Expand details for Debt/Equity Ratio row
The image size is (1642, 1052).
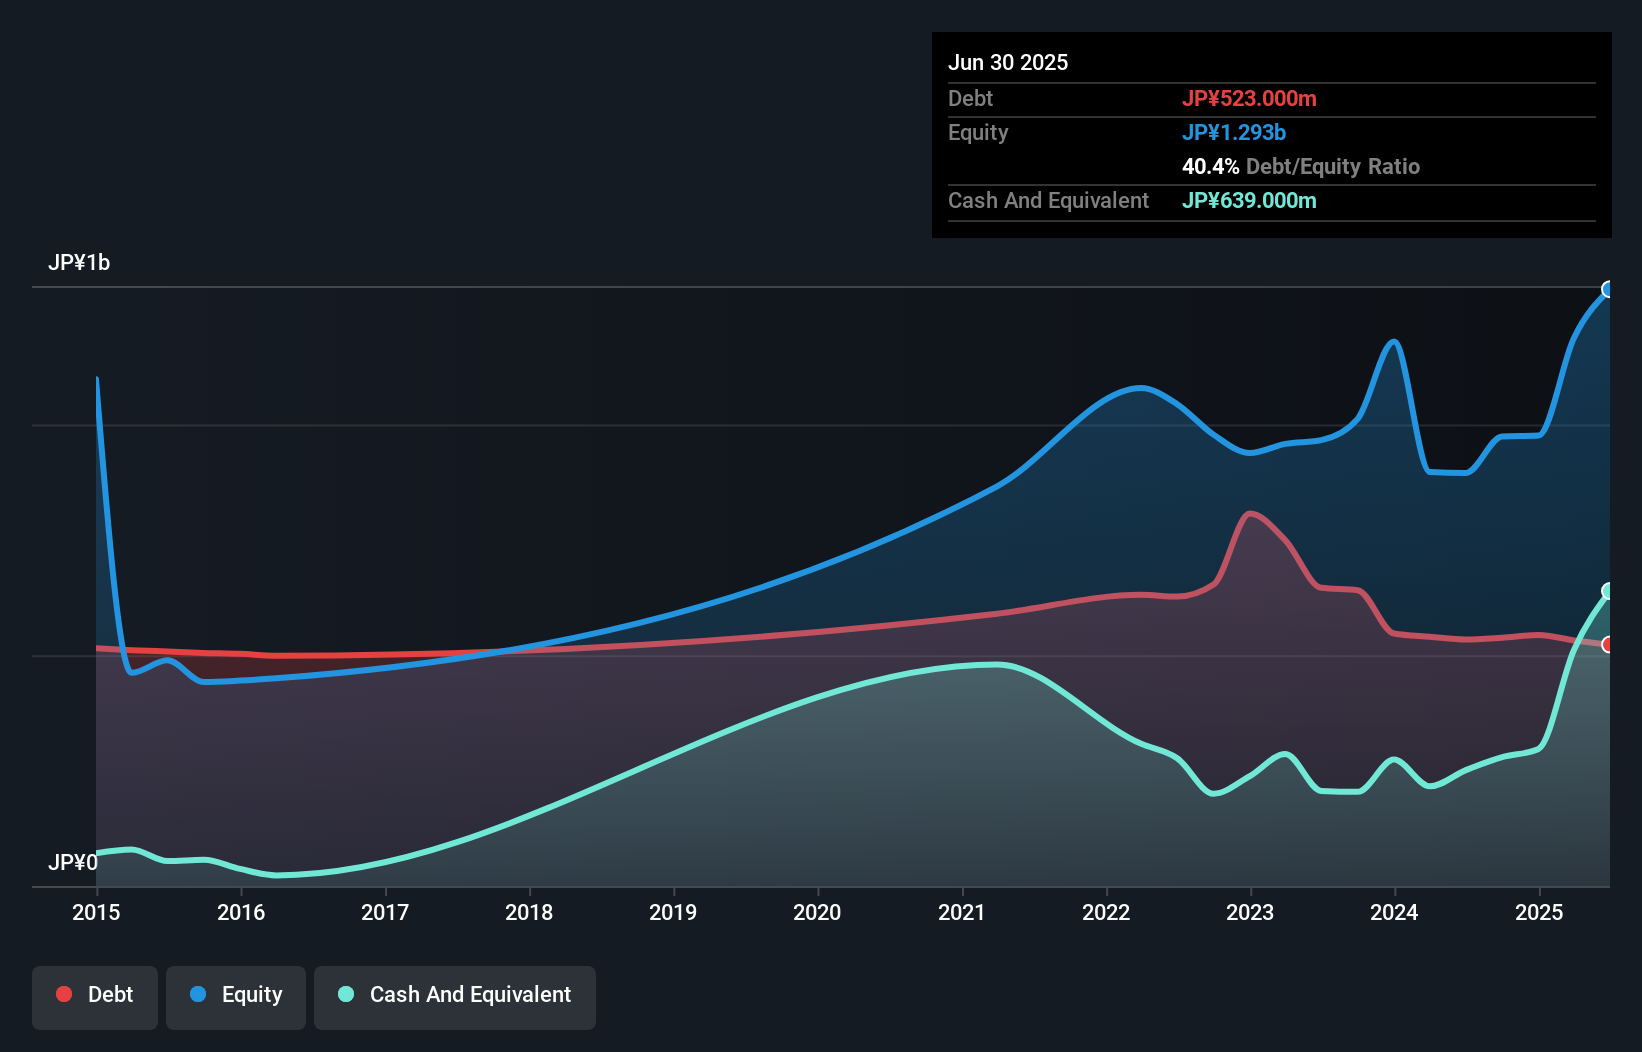(x=1300, y=166)
